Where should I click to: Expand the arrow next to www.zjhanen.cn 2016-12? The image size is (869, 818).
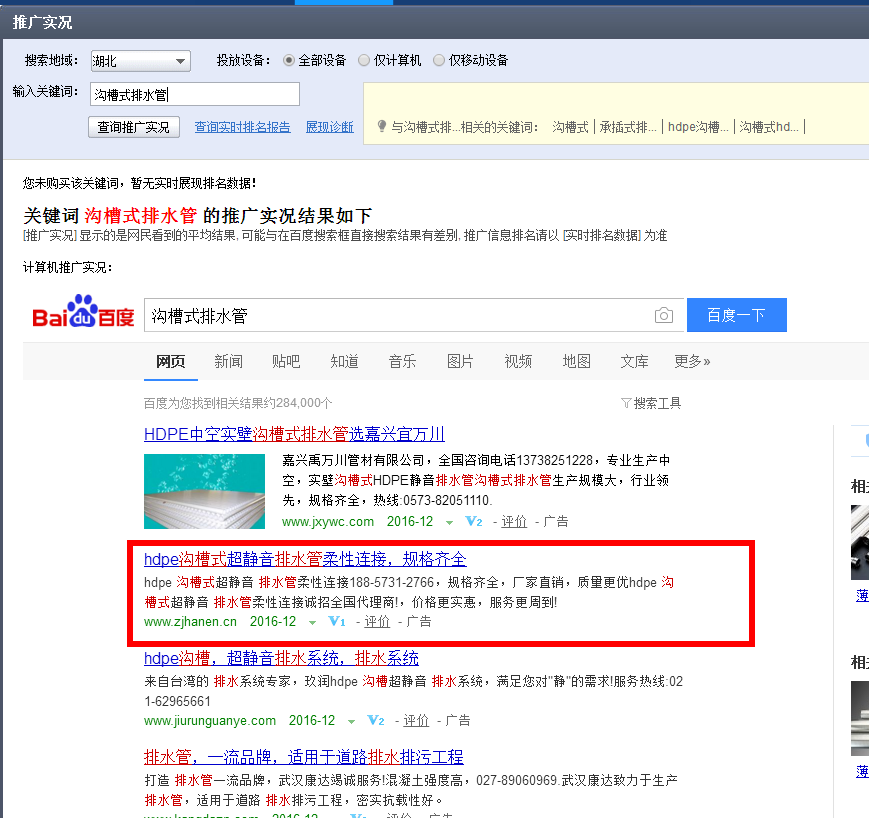tap(313, 622)
